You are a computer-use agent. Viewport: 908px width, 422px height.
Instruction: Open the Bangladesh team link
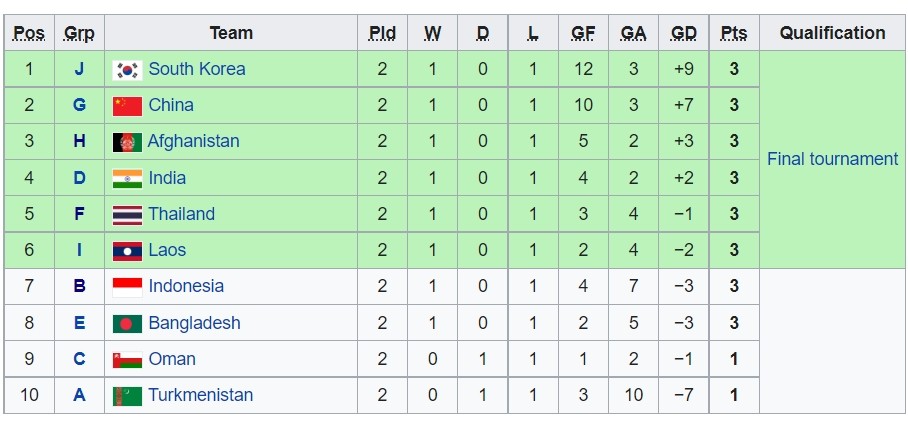(194, 323)
